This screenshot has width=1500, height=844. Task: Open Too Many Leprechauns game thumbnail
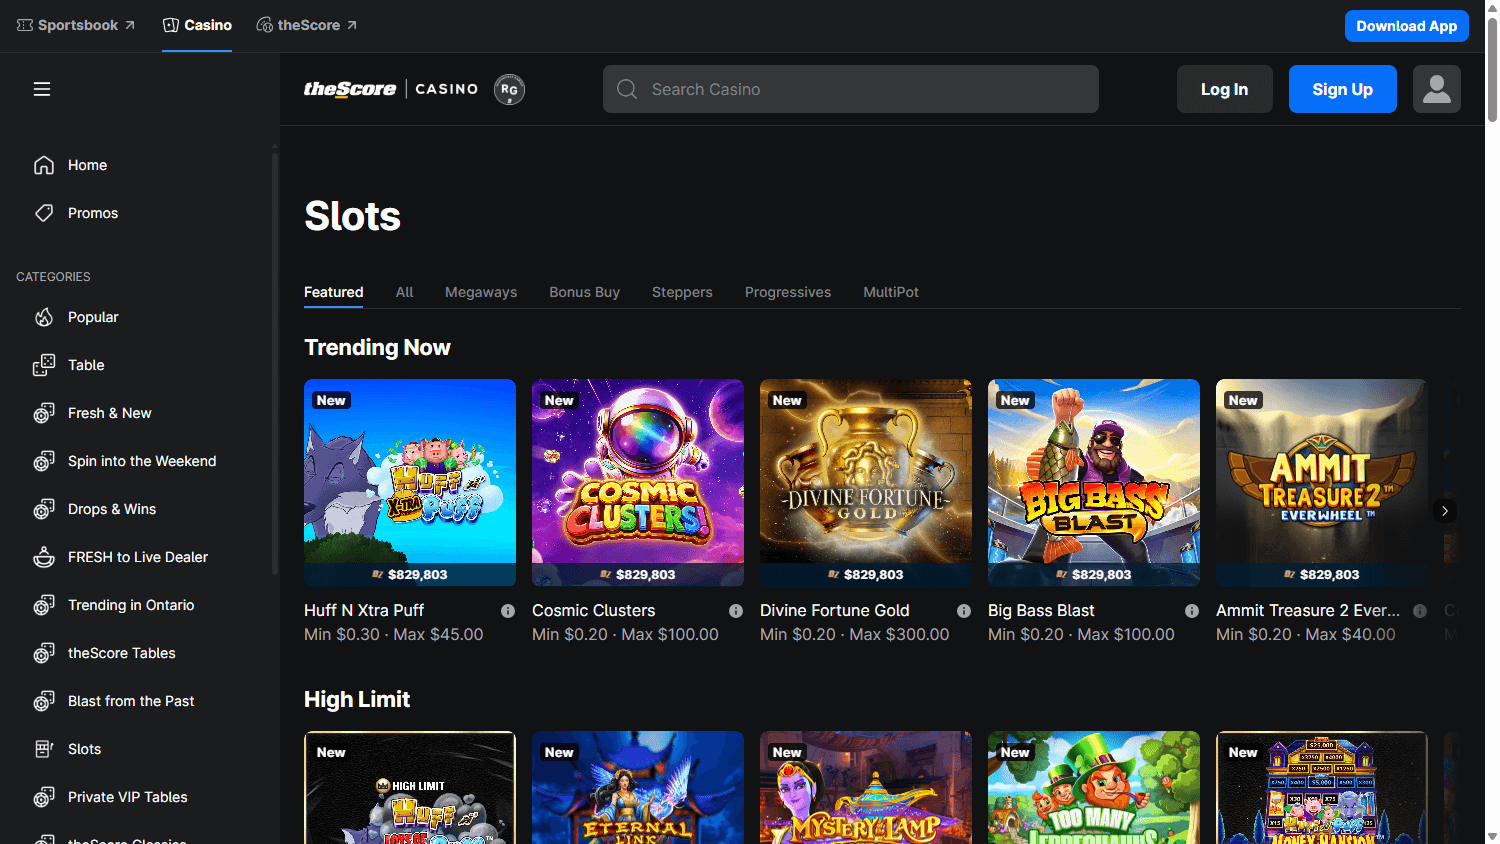[x=1094, y=788]
